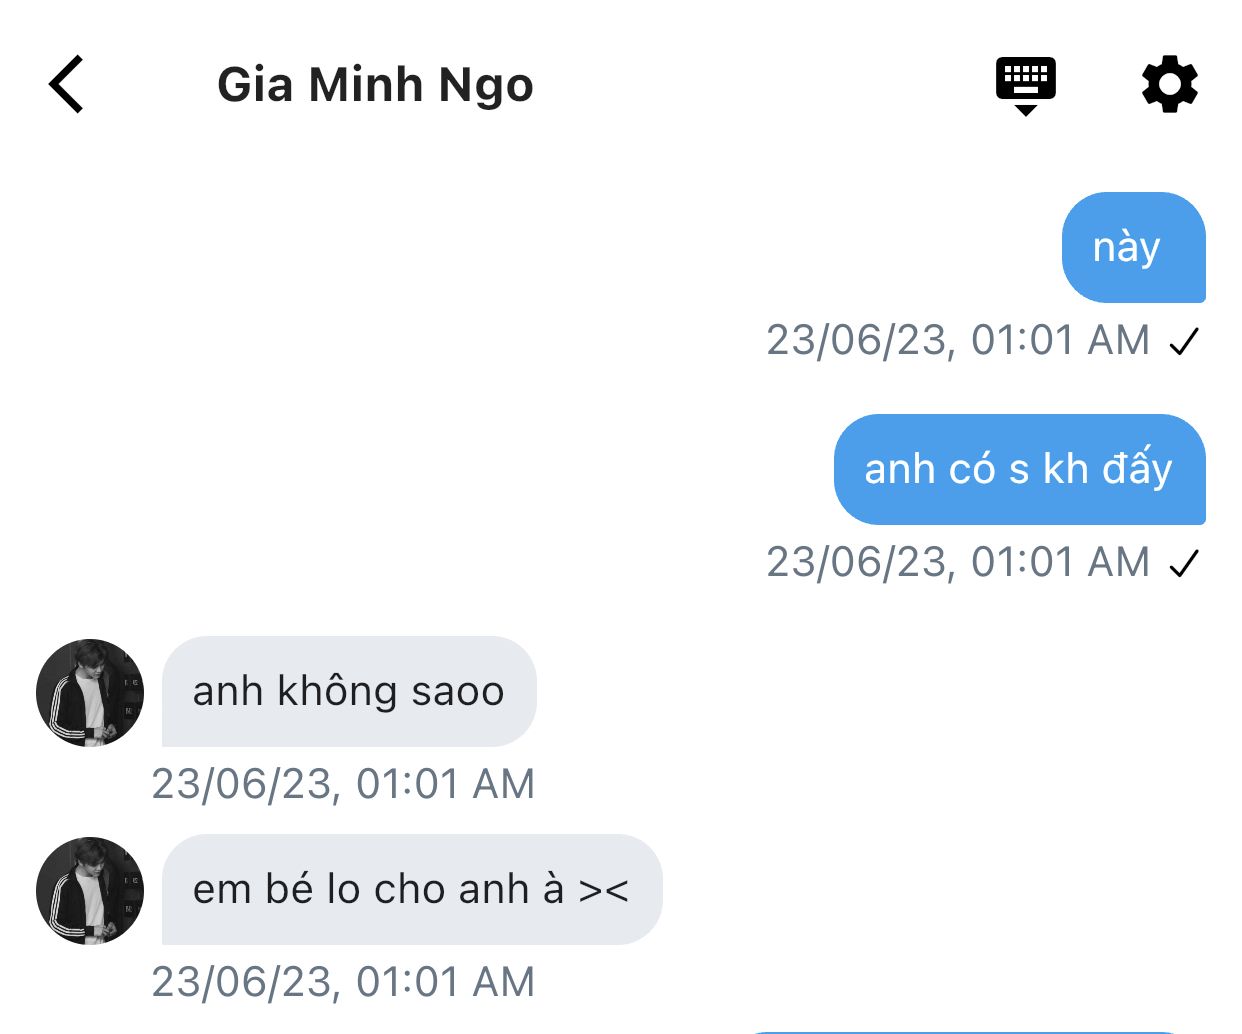Tap the avatar beside 'em bé lo cho anh à'
This screenshot has width=1242, height=1034.
point(90,891)
